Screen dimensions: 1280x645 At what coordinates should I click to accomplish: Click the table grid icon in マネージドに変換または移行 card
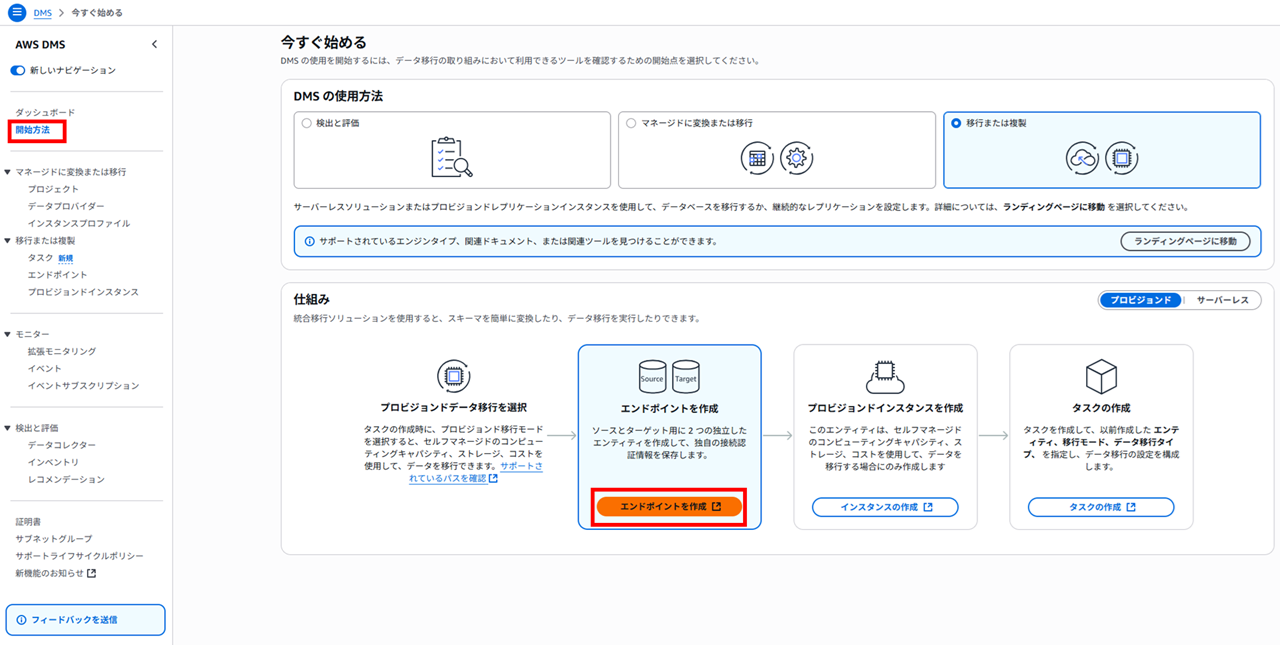coord(758,158)
